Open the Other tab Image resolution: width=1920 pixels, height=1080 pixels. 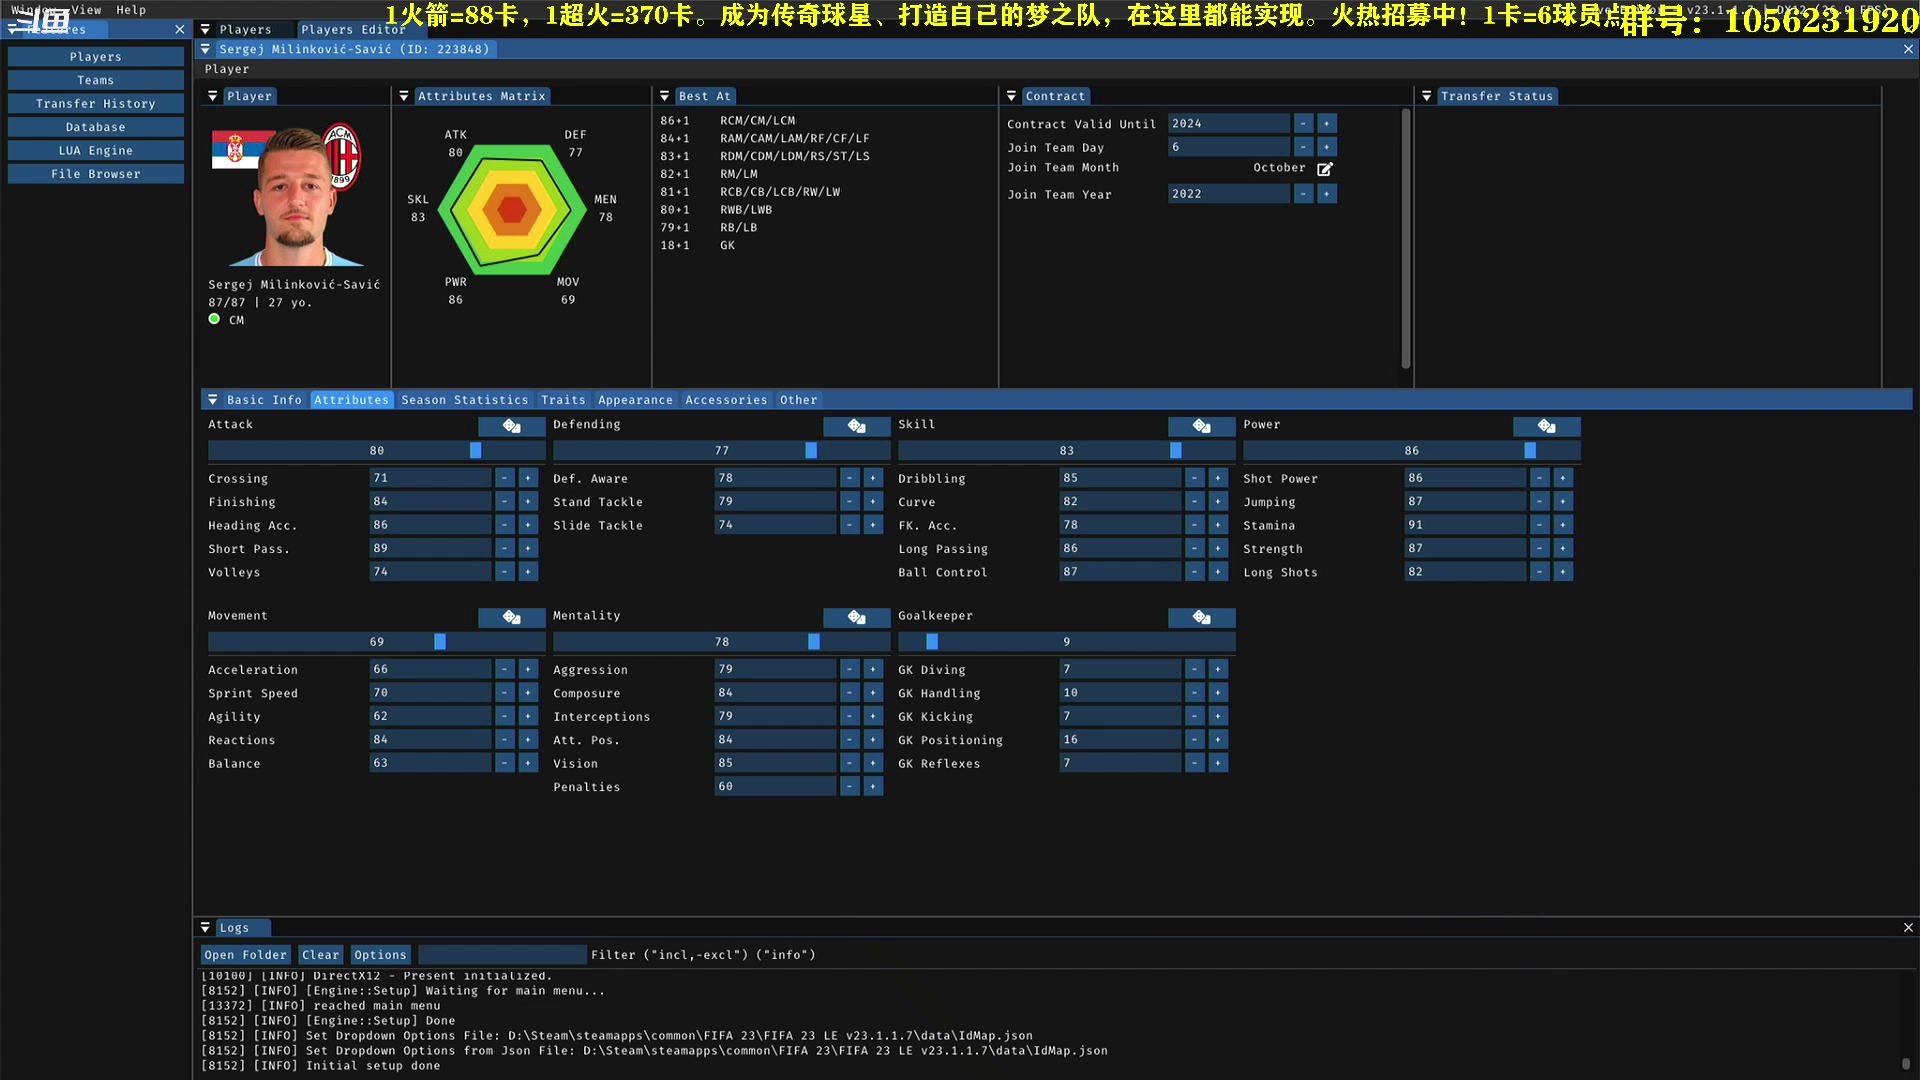point(798,400)
